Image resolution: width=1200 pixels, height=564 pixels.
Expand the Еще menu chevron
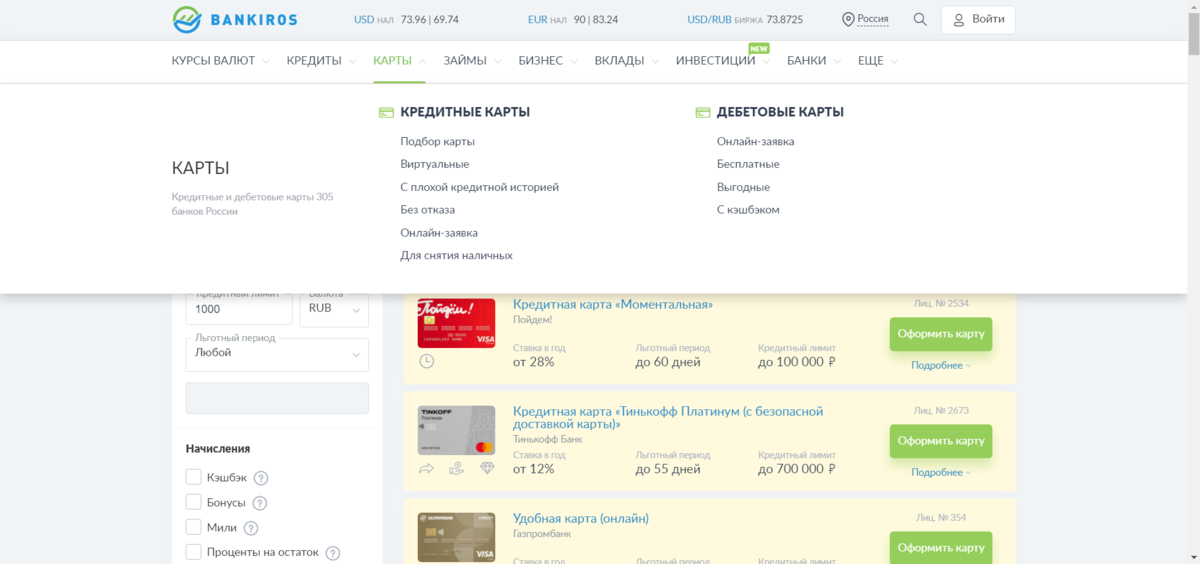(894, 61)
